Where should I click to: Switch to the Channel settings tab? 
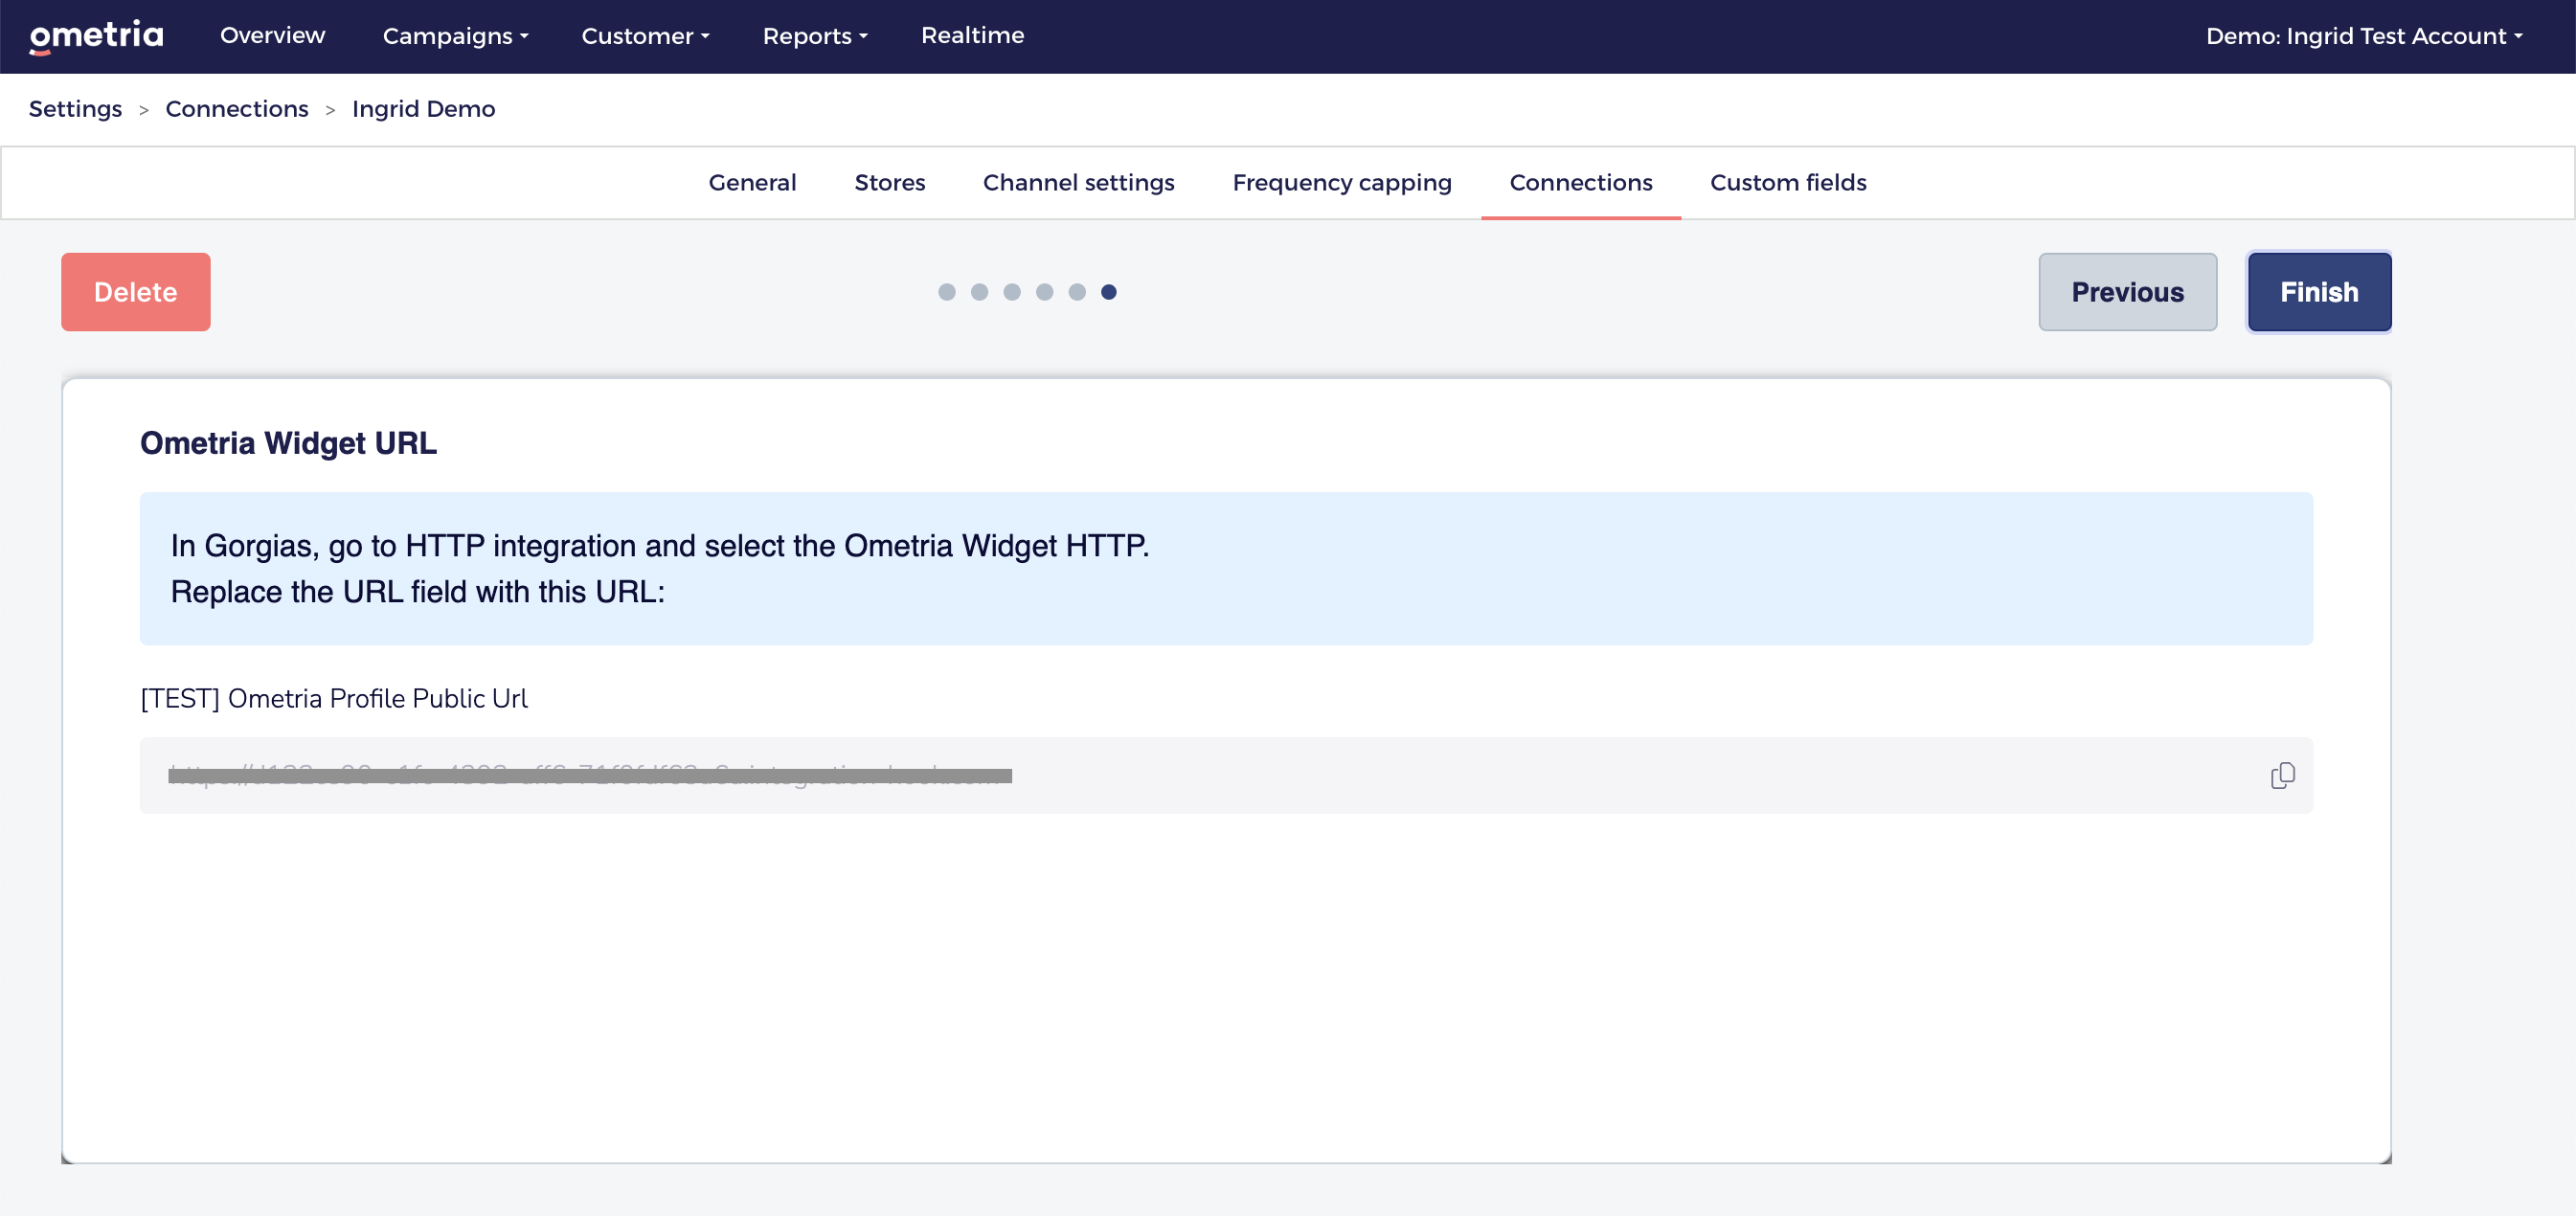click(x=1078, y=182)
